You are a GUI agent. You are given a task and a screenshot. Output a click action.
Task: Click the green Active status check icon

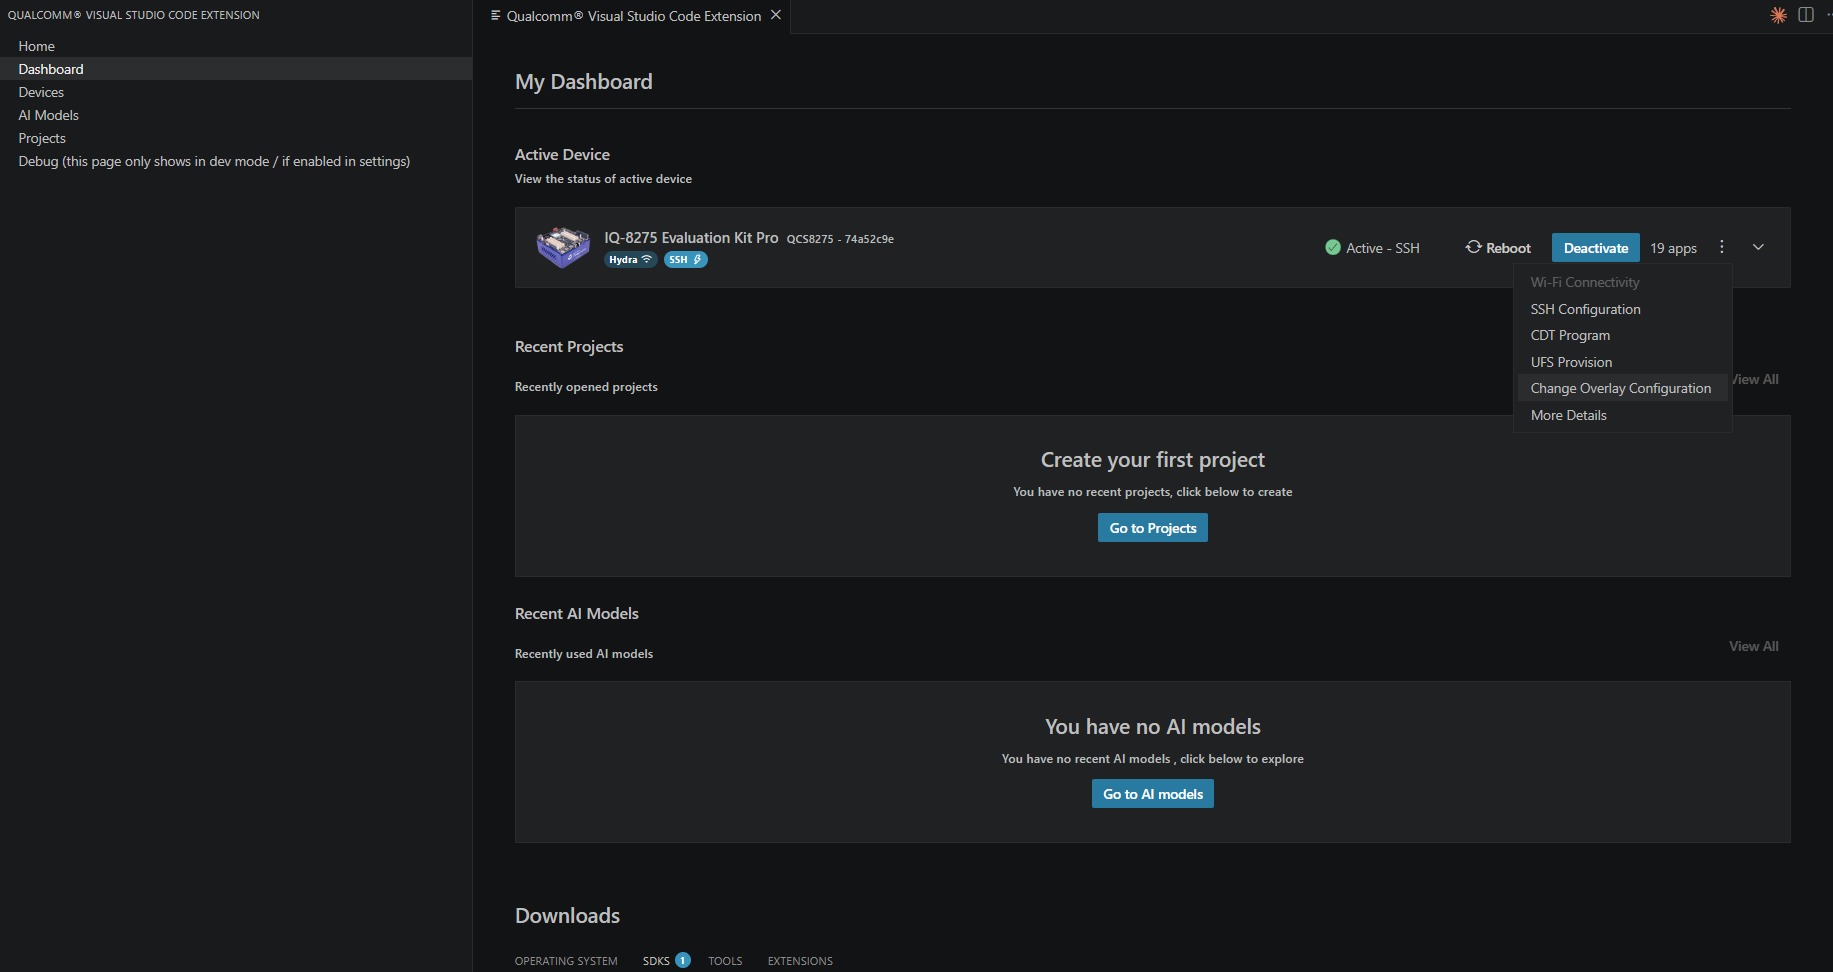[1333, 248]
